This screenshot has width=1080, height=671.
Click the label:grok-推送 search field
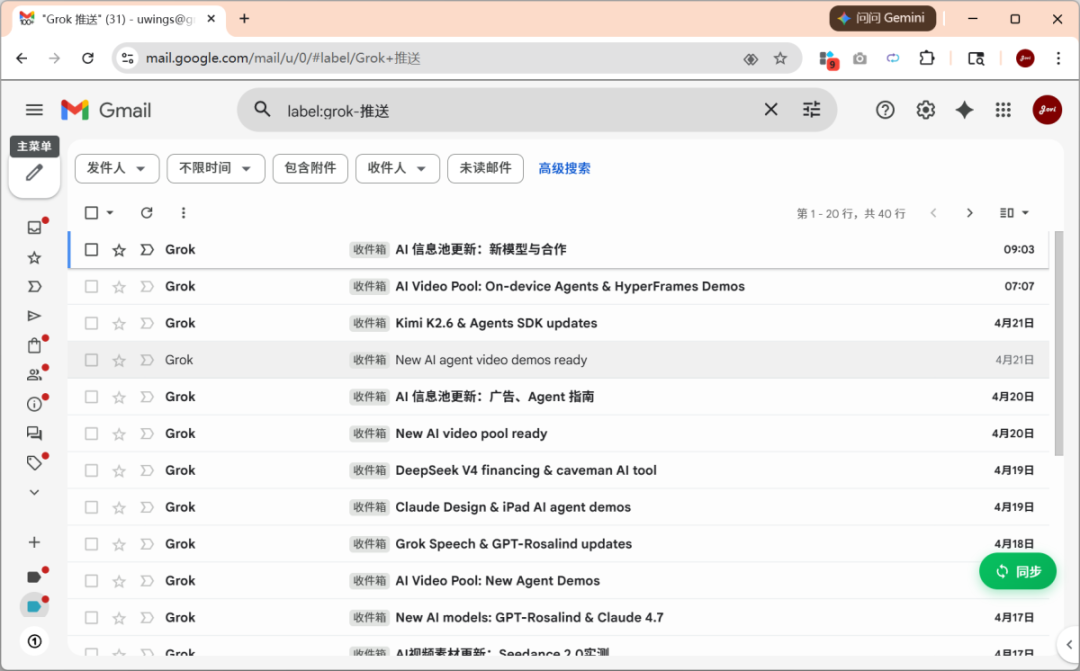coord(500,110)
